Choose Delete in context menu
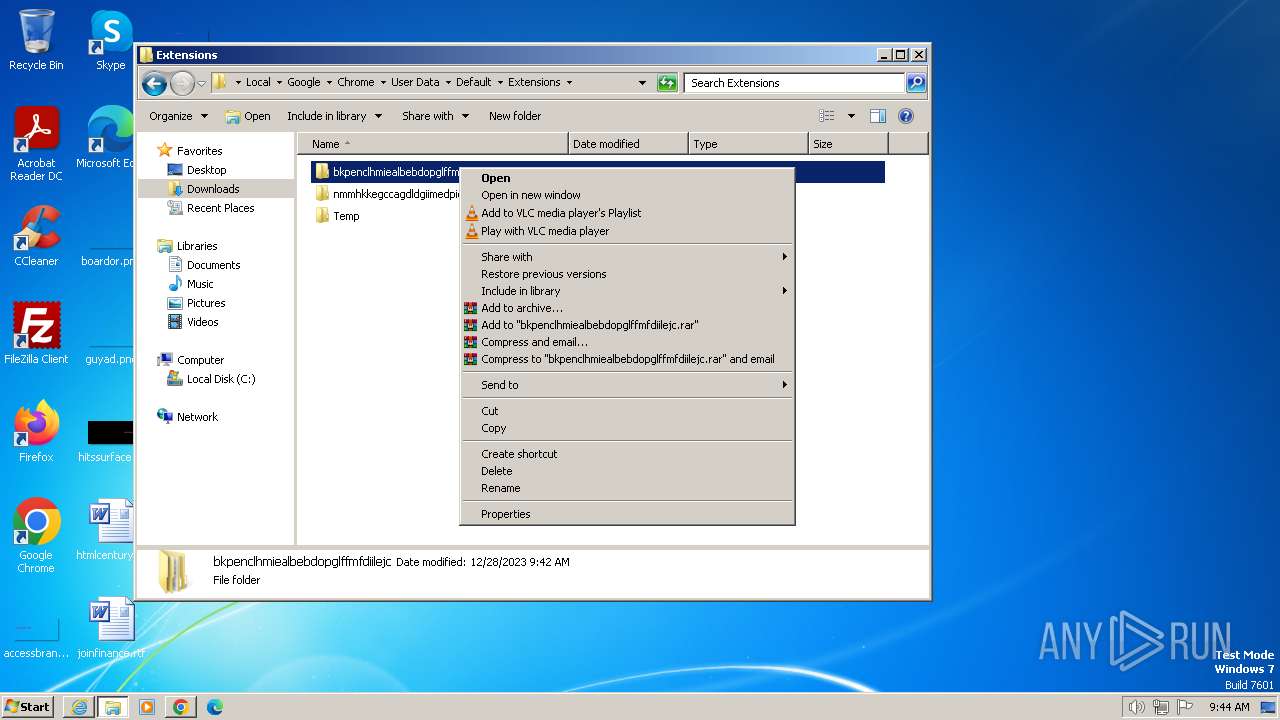This screenshot has width=1280, height=720. 627,471
